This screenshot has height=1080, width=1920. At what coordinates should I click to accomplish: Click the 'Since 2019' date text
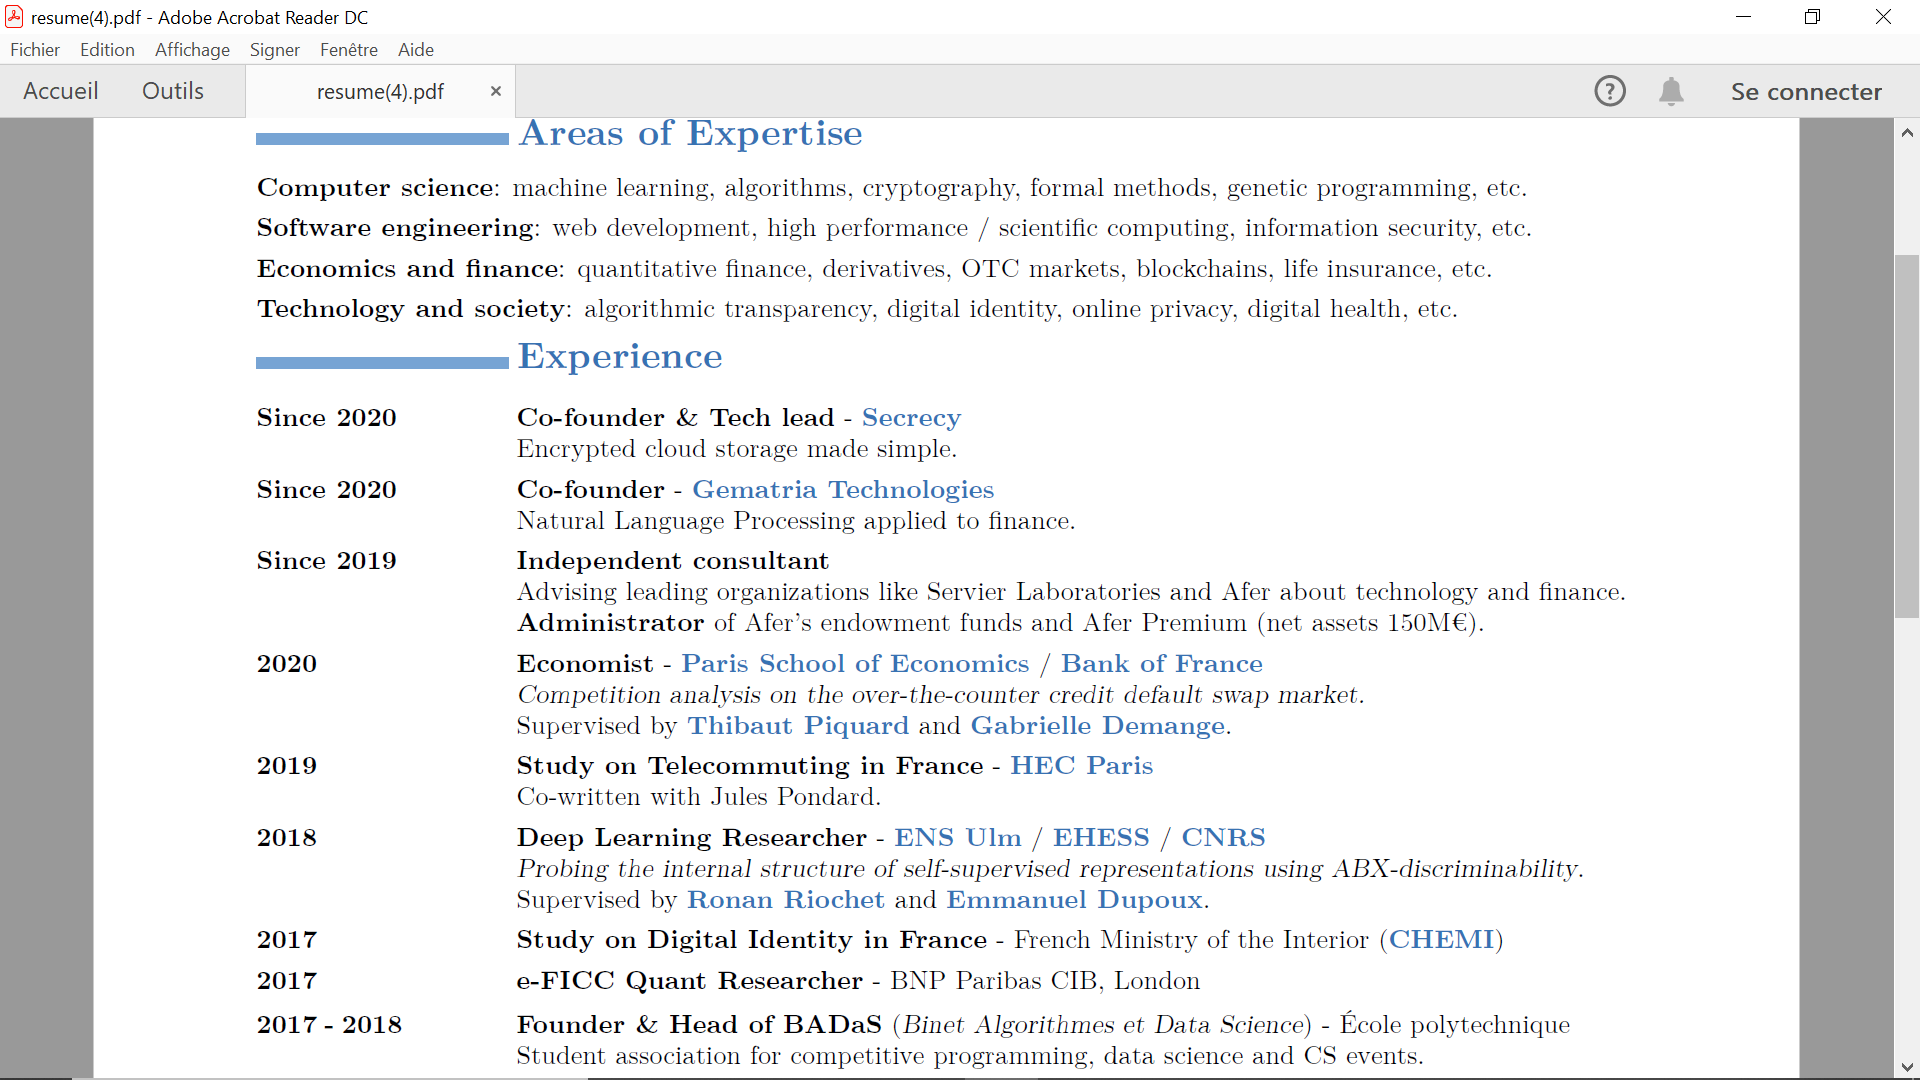pyautogui.click(x=326, y=561)
